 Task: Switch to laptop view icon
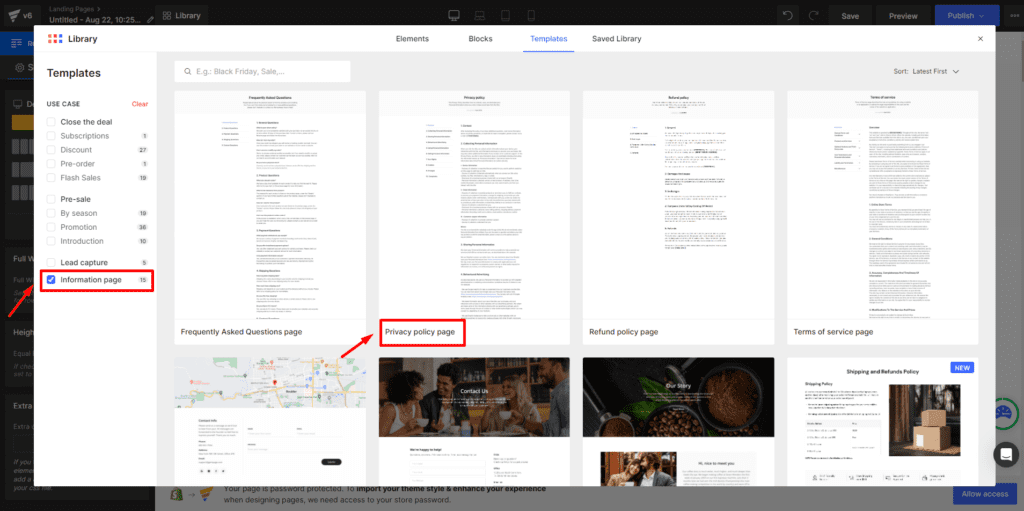pyautogui.click(x=479, y=15)
